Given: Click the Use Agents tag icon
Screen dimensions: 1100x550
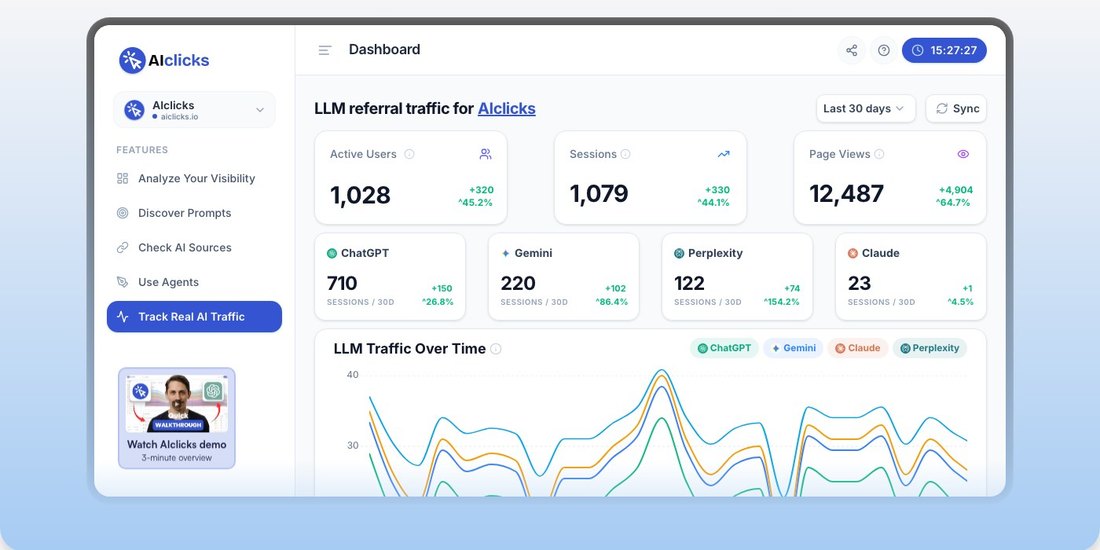Looking at the screenshot, I should pos(122,282).
